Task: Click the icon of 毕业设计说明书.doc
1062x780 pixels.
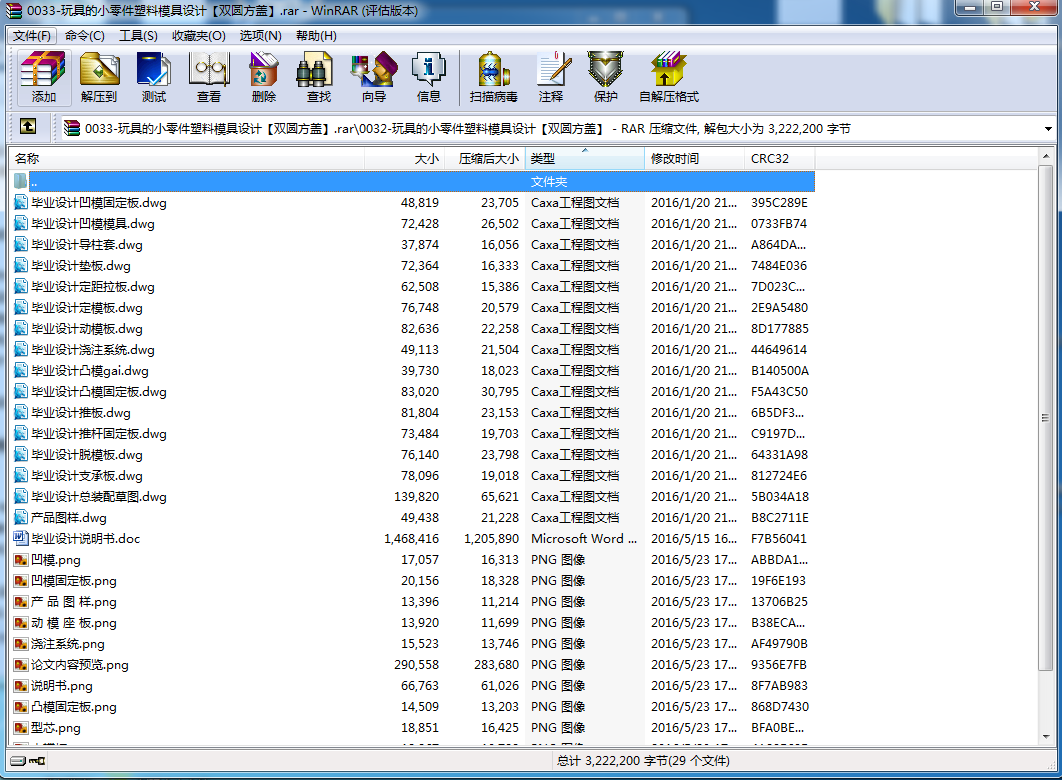Action: (21, 538)
